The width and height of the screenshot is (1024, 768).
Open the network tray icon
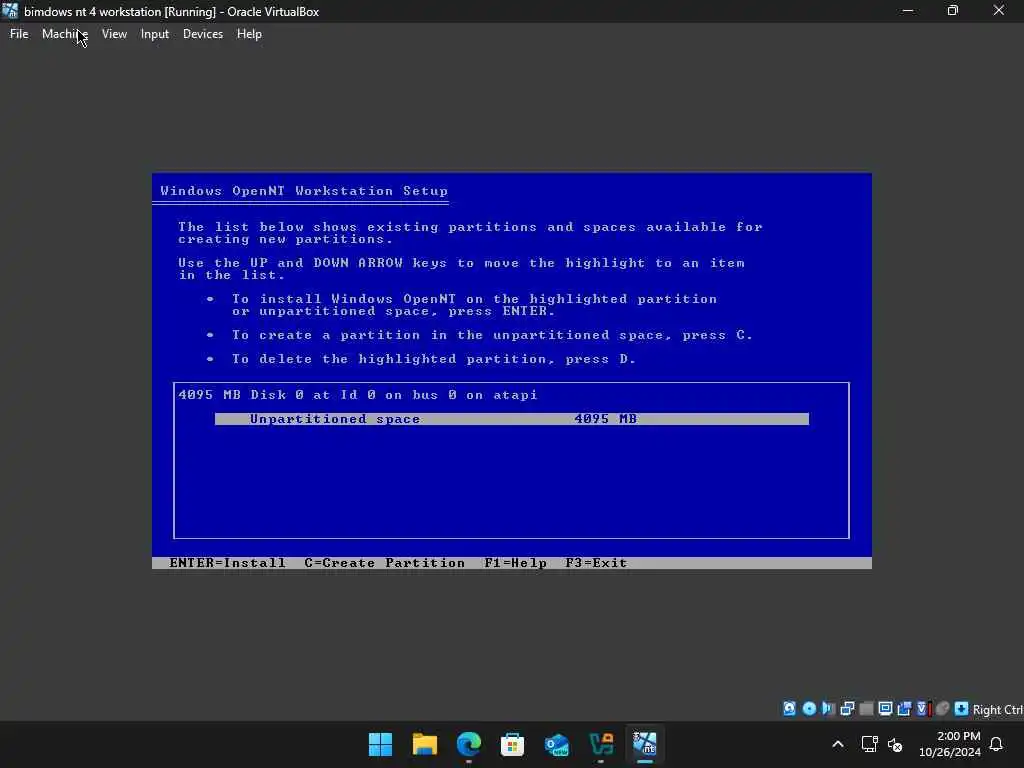(x=869, y=744)
